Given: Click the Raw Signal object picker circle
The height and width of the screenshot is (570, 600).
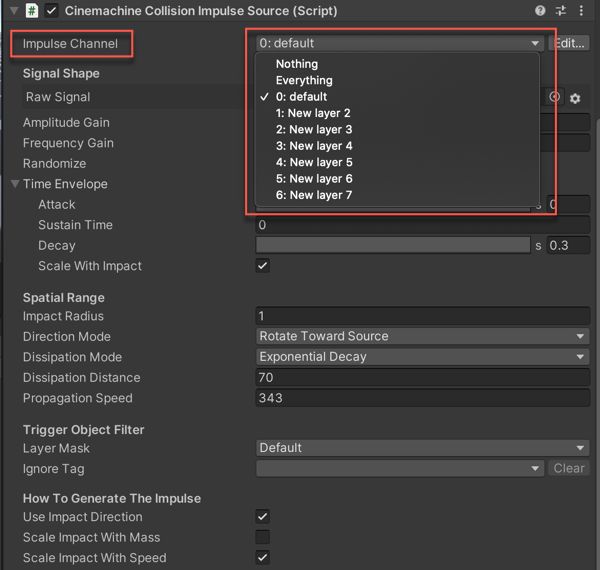Looking at the screenshot, I should [554, 97].
